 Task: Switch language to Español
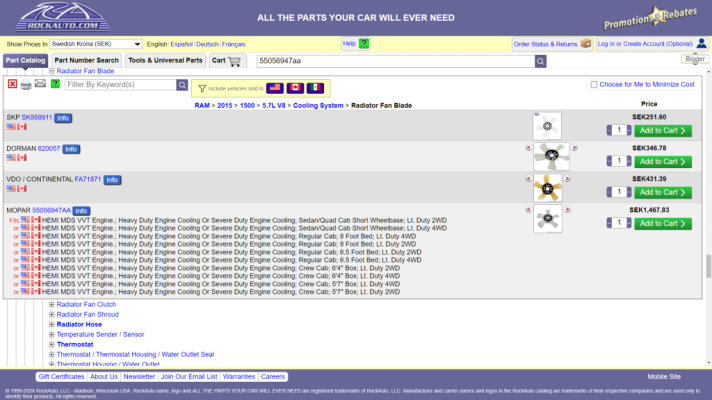coord(182,44)
